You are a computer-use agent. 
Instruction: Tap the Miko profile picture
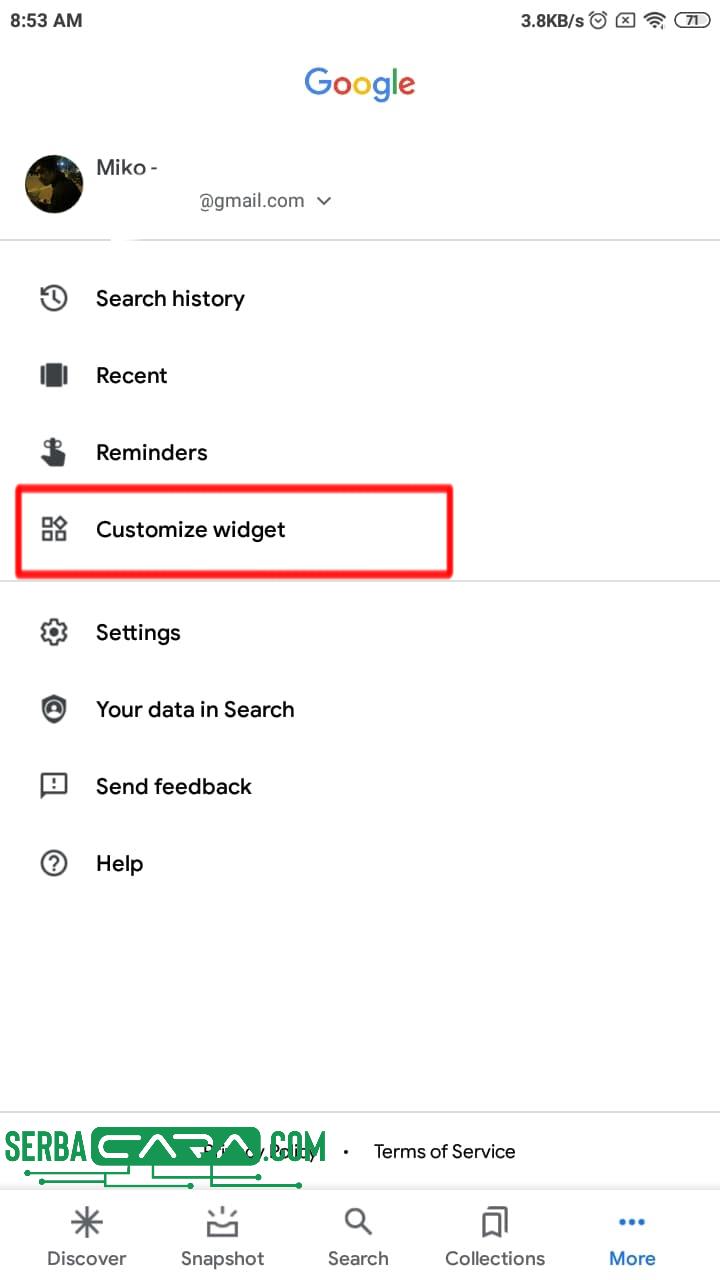click(54, 184)
